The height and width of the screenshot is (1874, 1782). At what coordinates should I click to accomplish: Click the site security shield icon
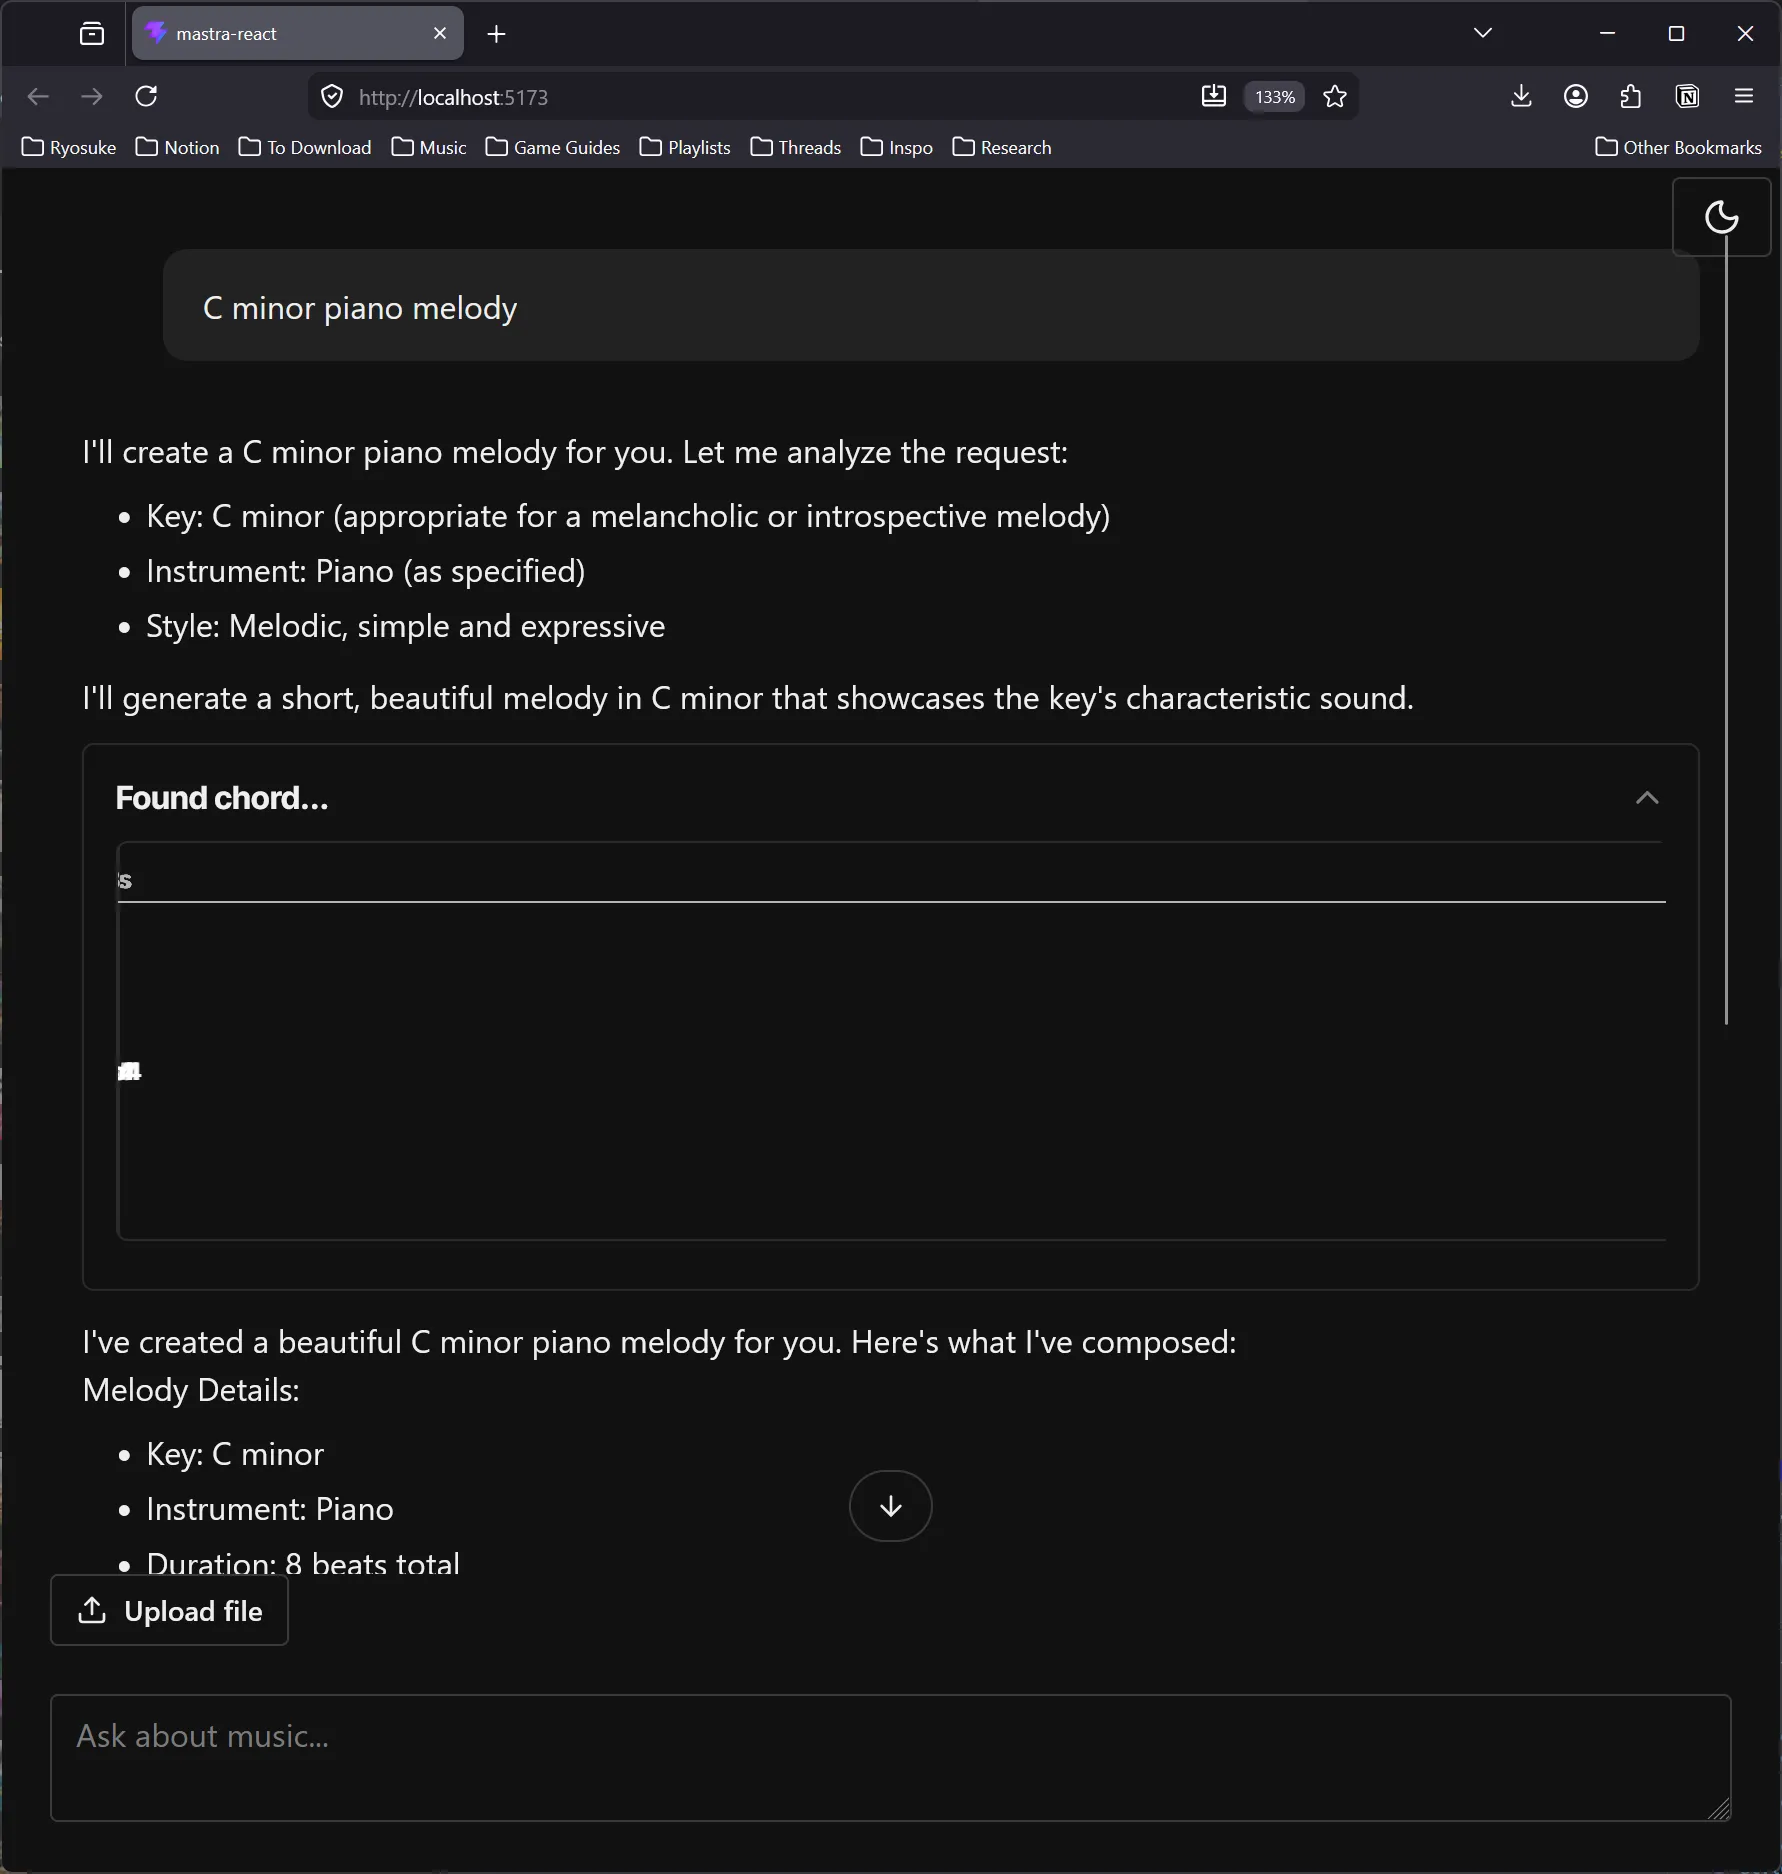point(331,96)
